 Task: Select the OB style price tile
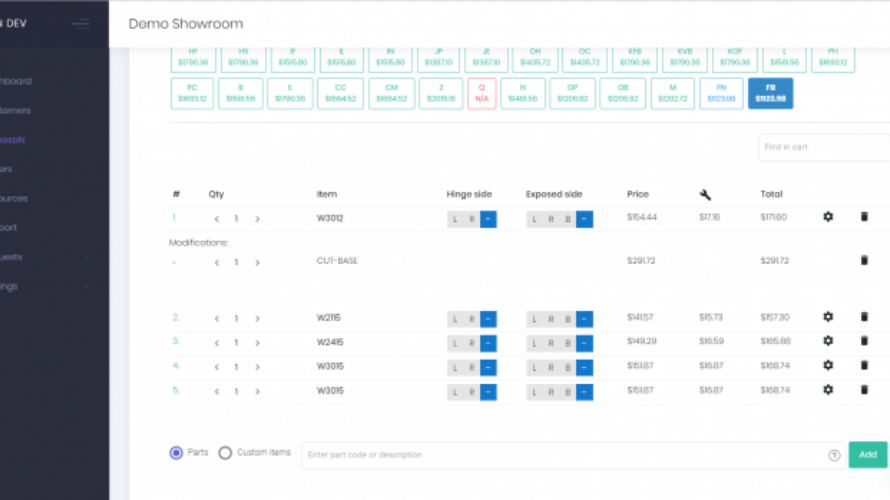click(x=623, y=94)
